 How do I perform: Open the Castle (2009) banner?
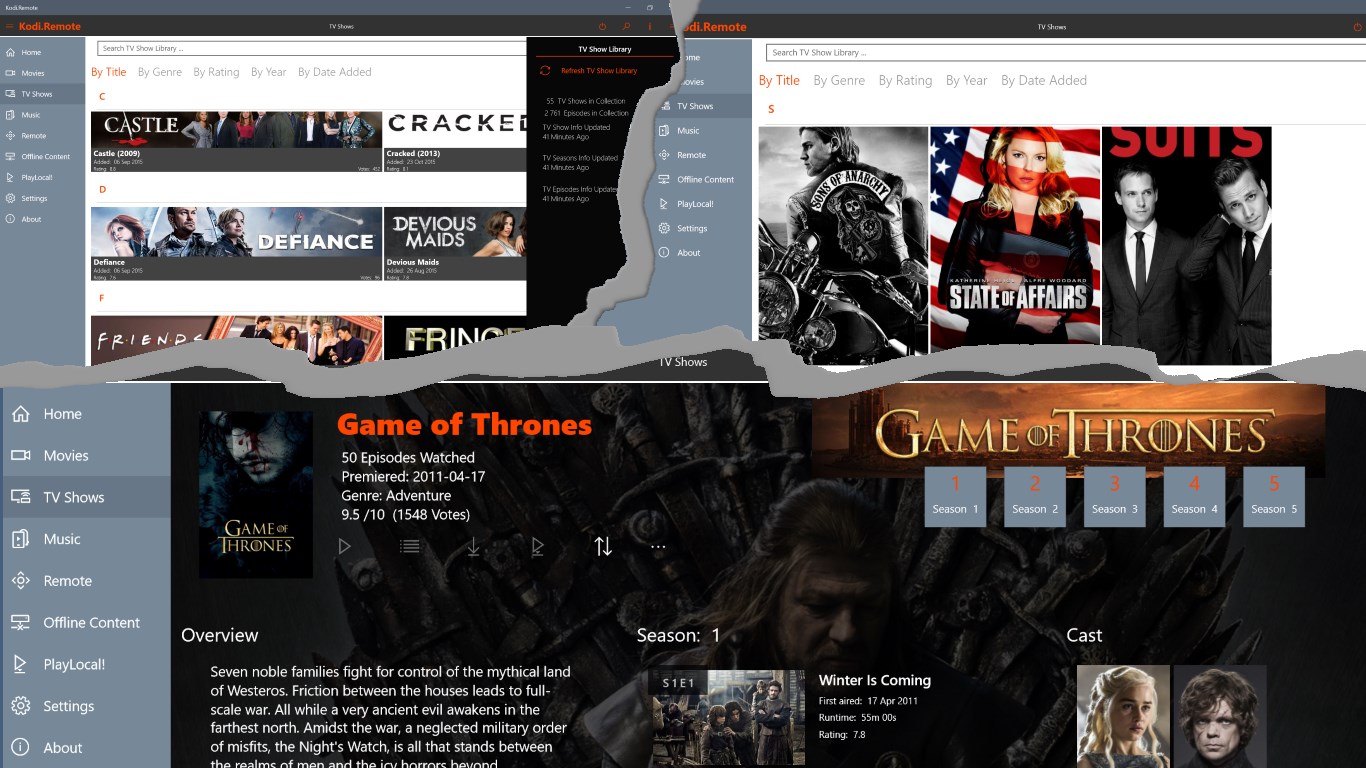coord(236,142)
